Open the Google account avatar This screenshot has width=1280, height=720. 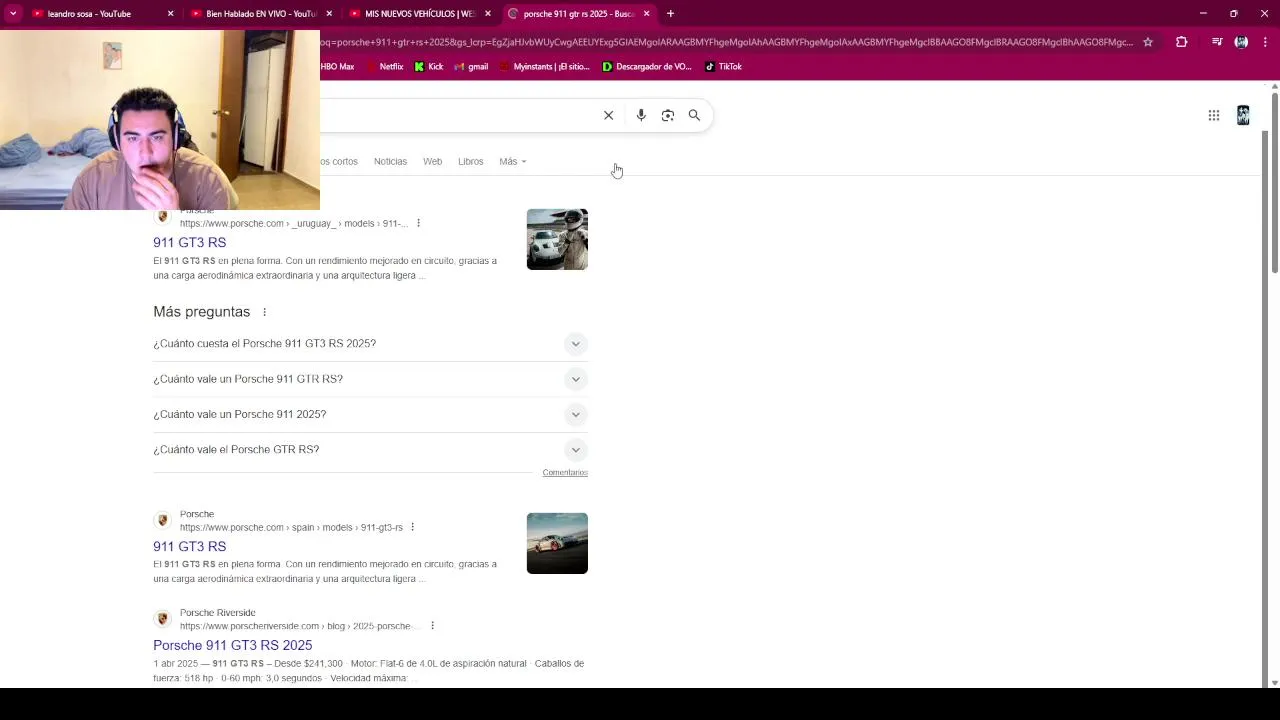1243,115
